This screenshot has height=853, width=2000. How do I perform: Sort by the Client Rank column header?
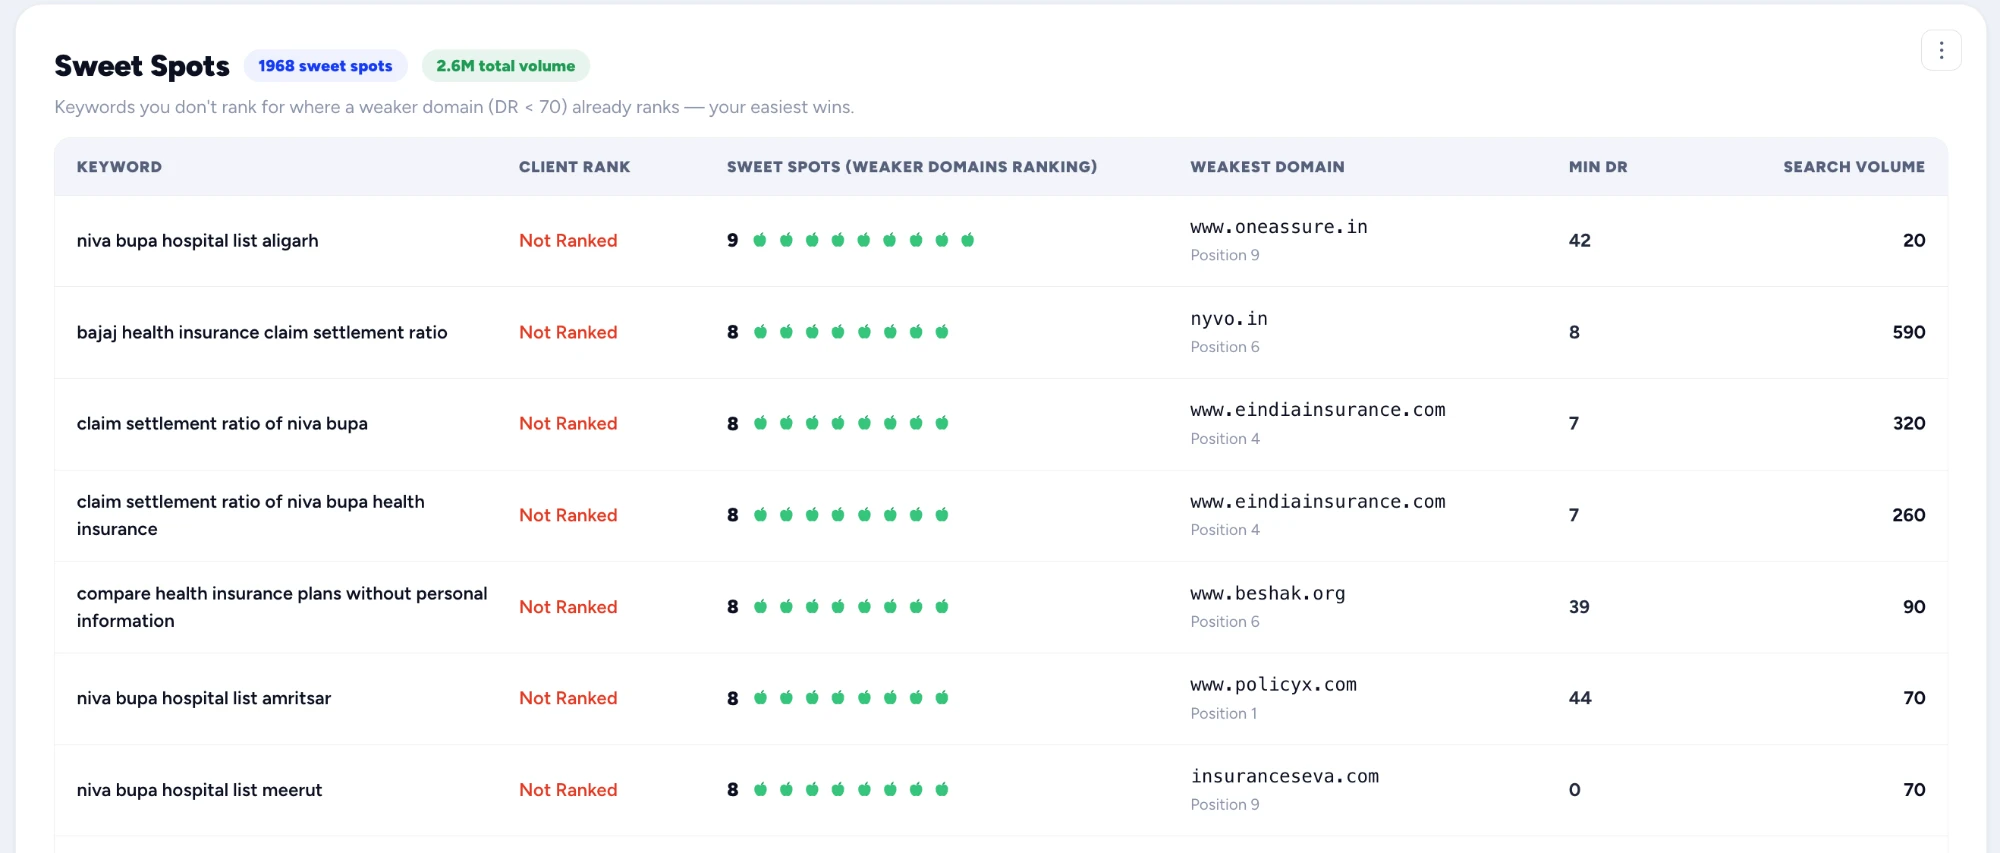(x=574, y=167)
